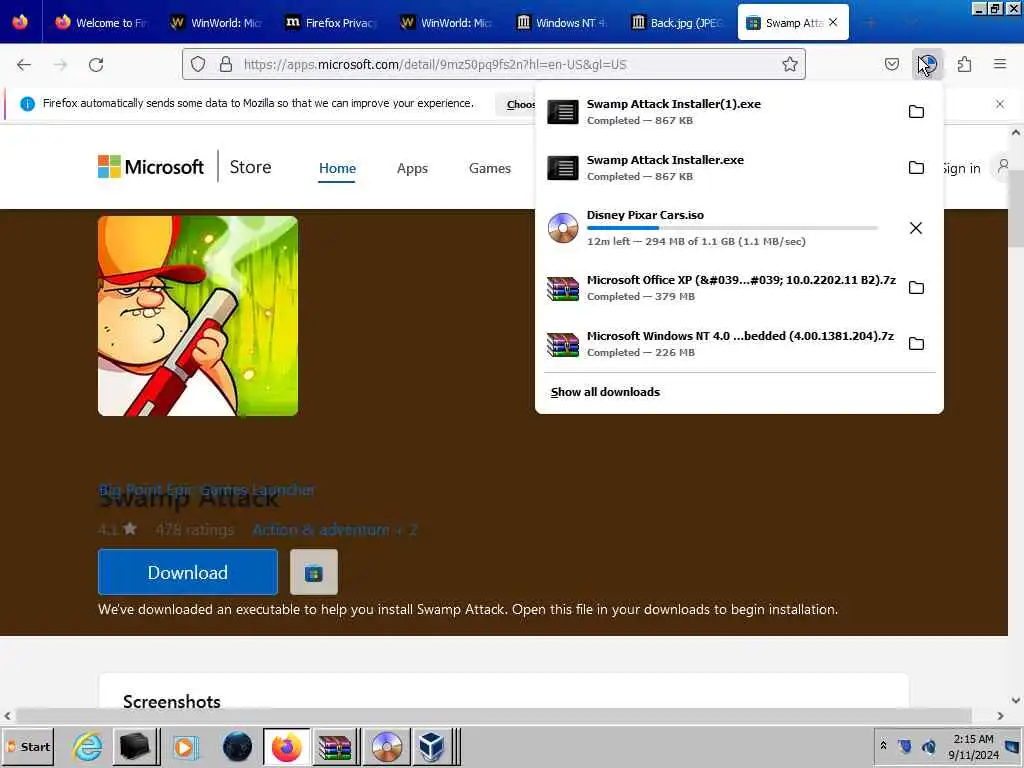Open the Save to Pocket icon

(891, 64)
